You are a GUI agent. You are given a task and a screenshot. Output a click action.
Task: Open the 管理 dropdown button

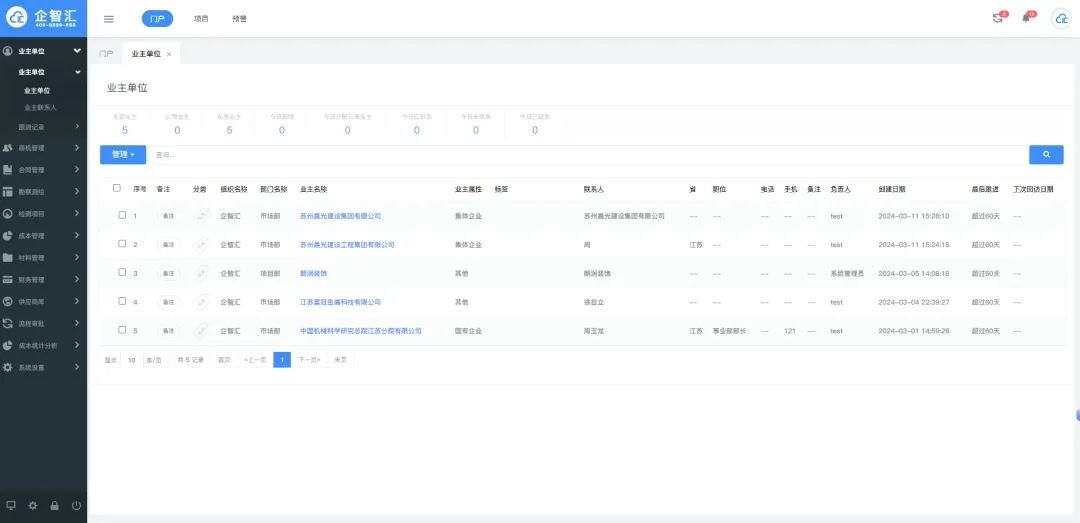(123, 154)
